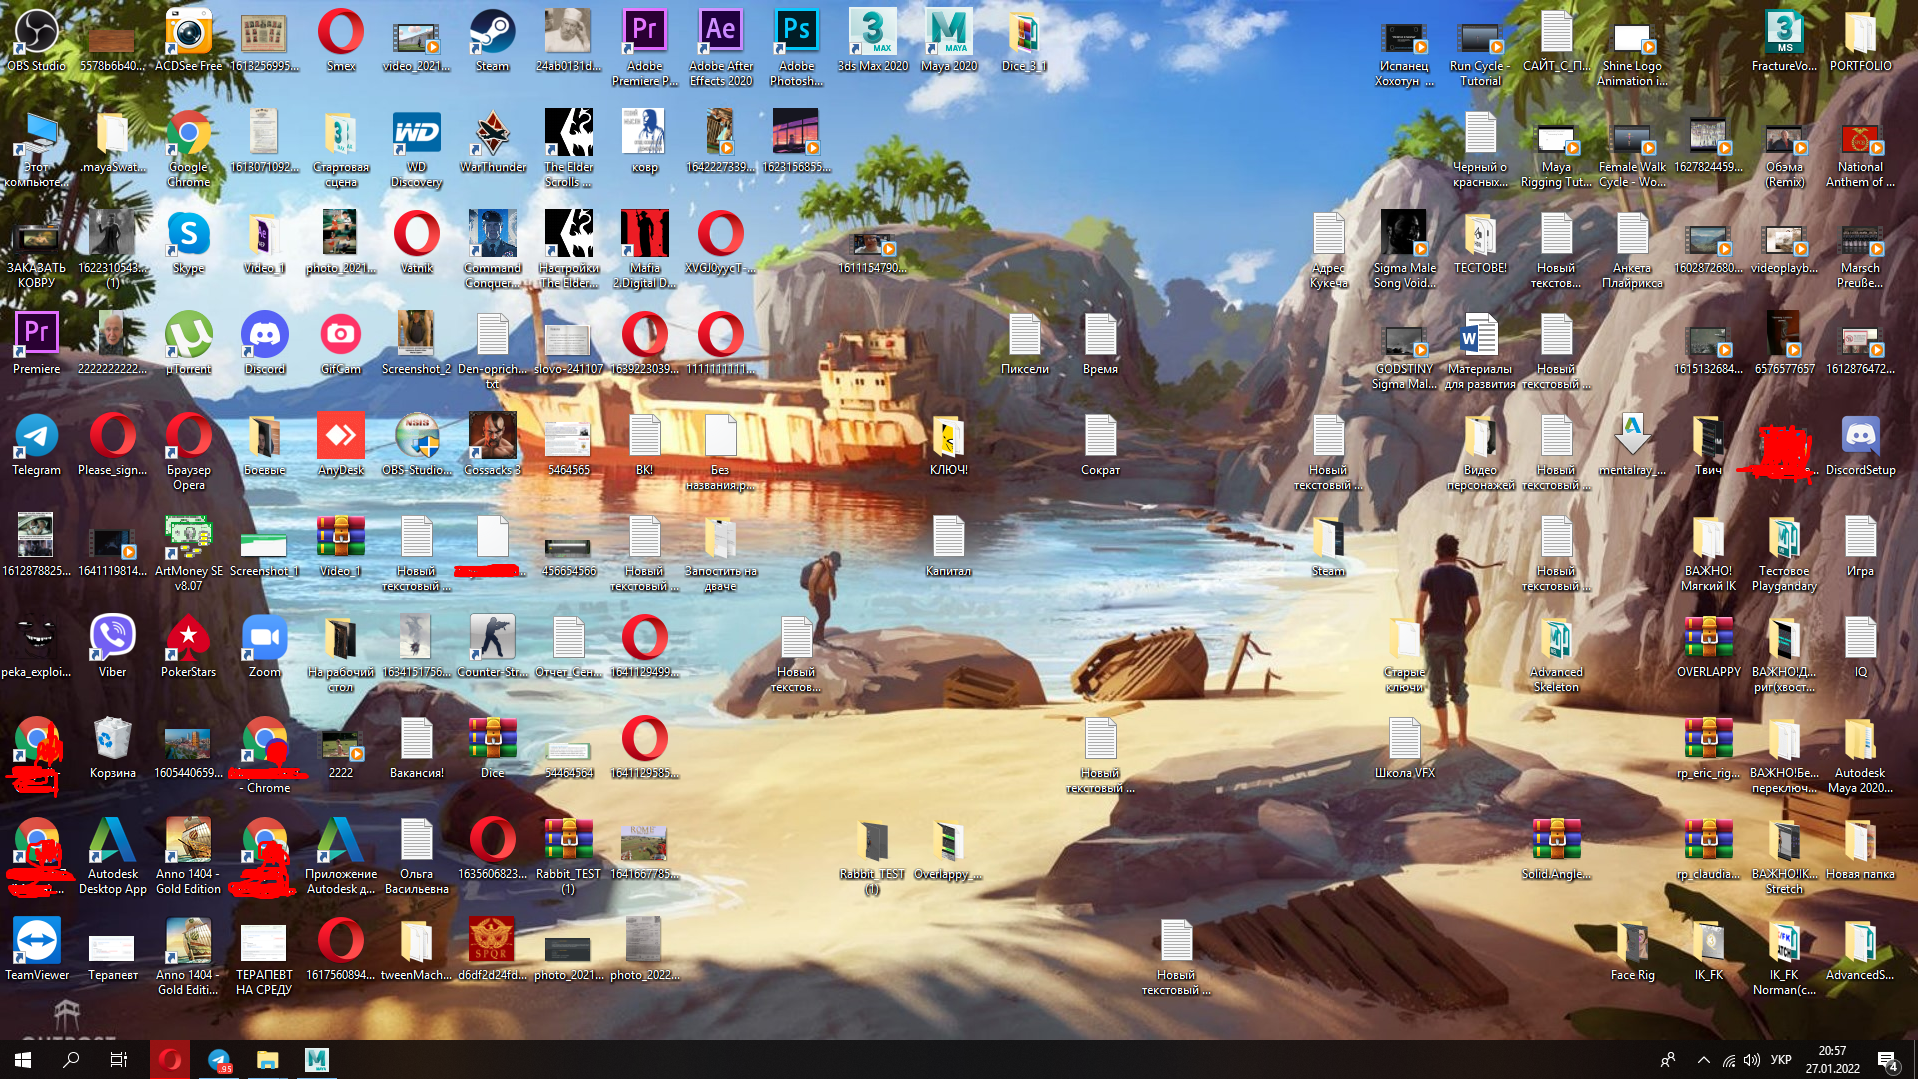Select the Google Chrome shortcut in the second row
Screen dimensions: 1918x1079
(x=188, y=148)
